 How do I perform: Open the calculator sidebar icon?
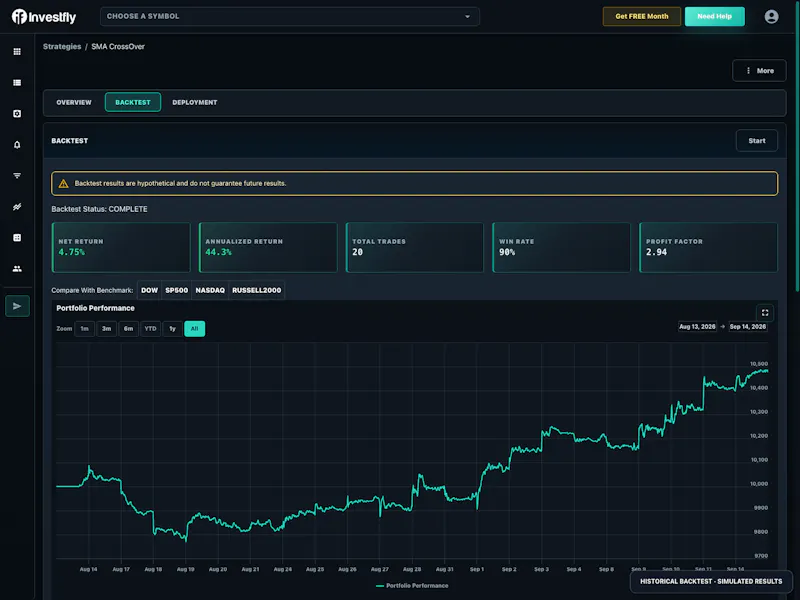pyautogui.click(x=17, y=238)
